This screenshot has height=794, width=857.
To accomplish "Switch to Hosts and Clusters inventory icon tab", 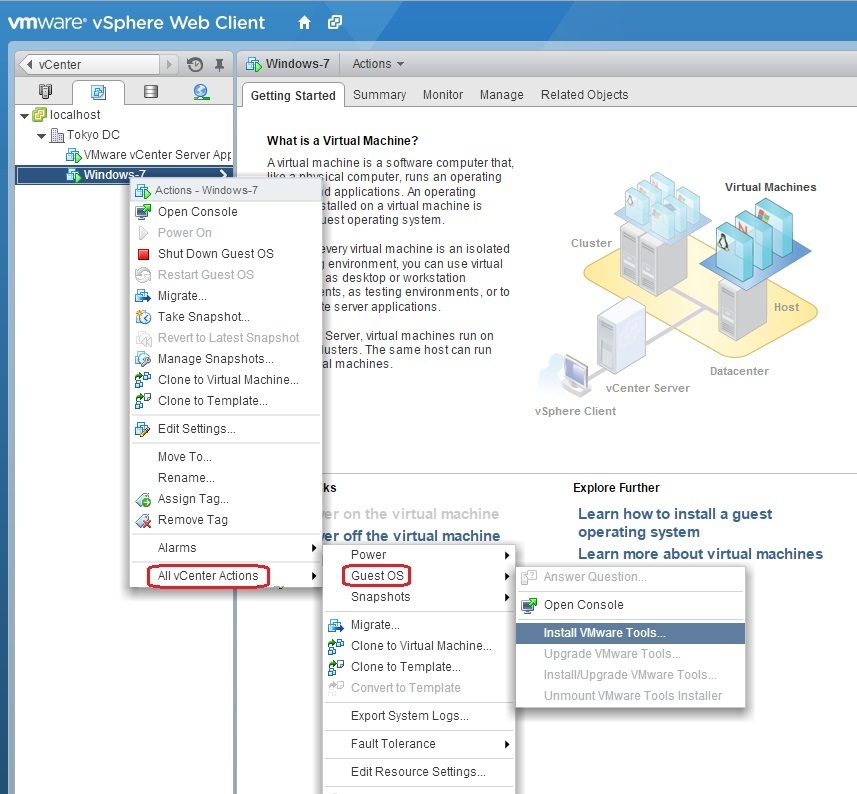I will click(x=46, y=91).
